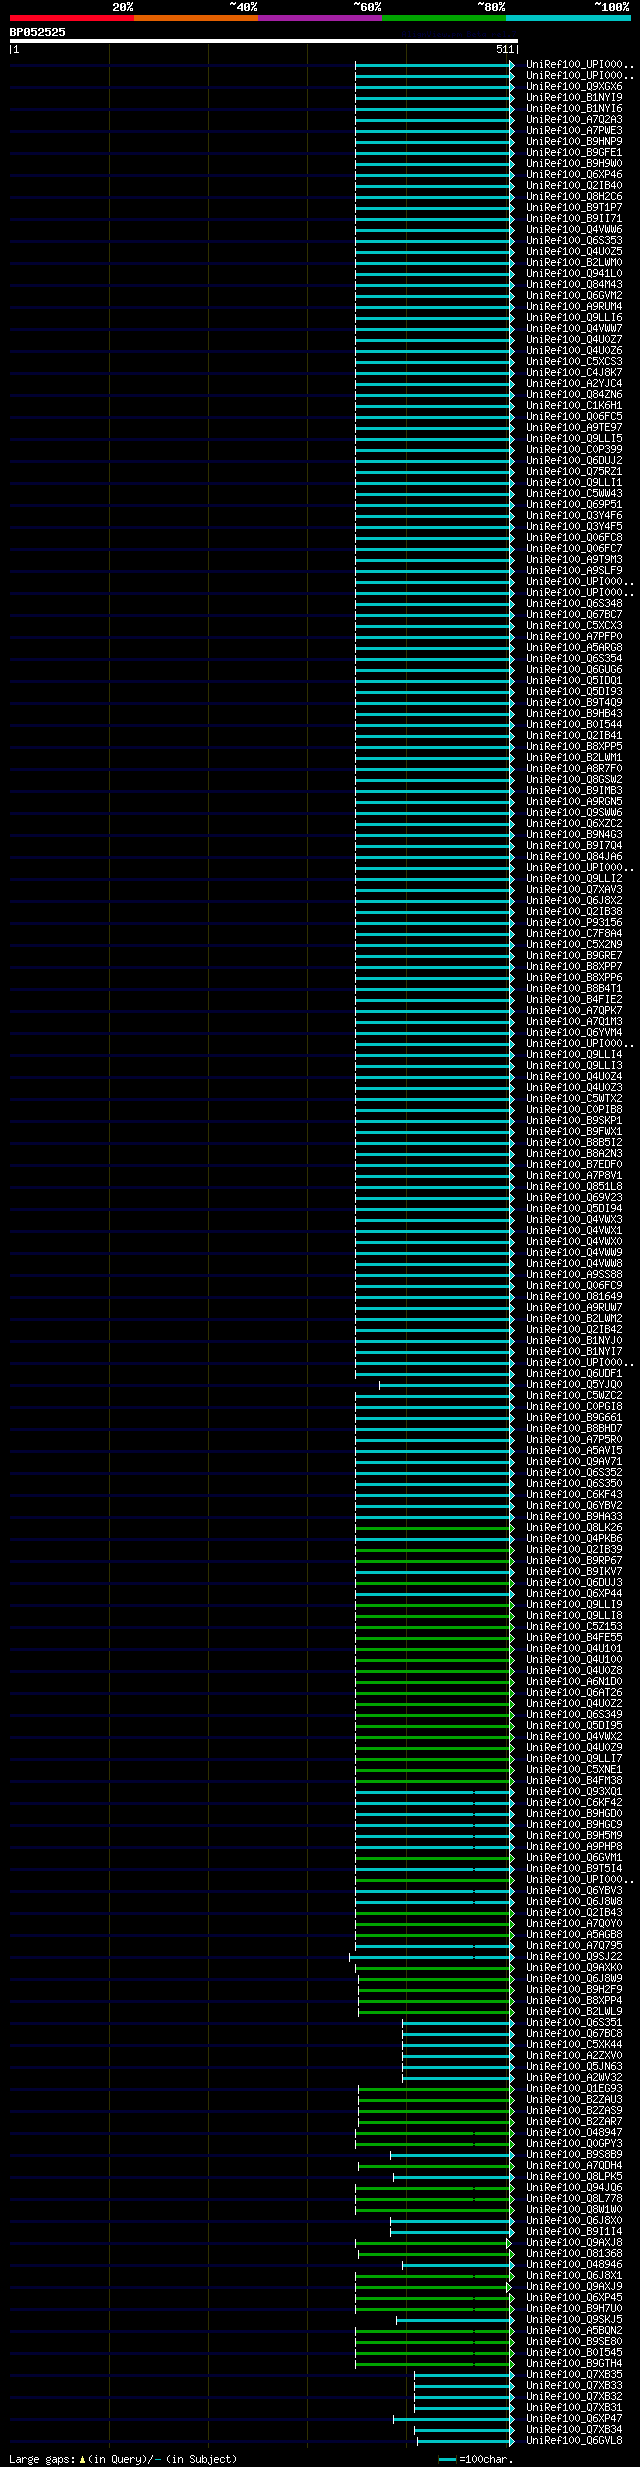Select UniRef100_Q7XB35 row label

(574, 2375)
